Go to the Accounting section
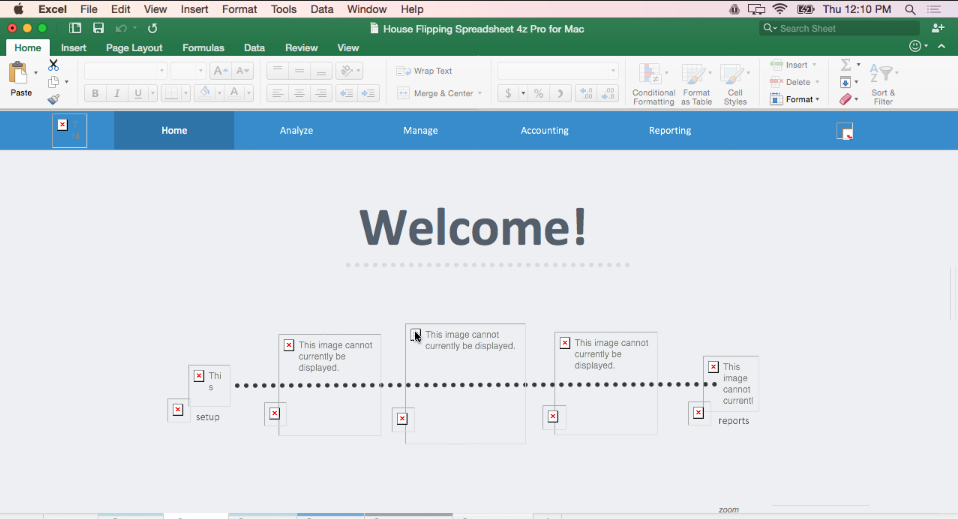958x519 pixels. click(544, 130)
